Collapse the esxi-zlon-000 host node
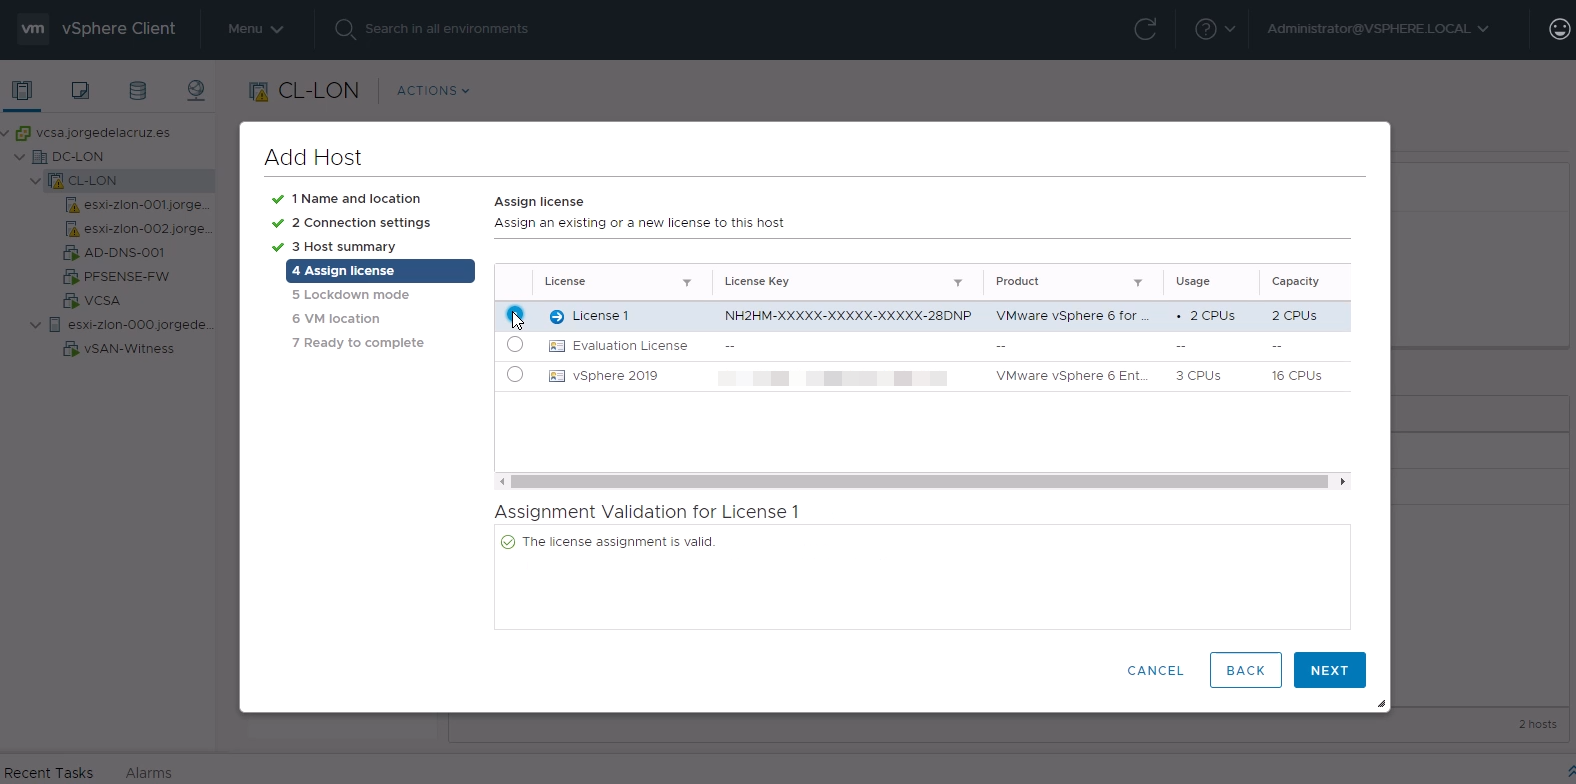 [x=35, y=325]
